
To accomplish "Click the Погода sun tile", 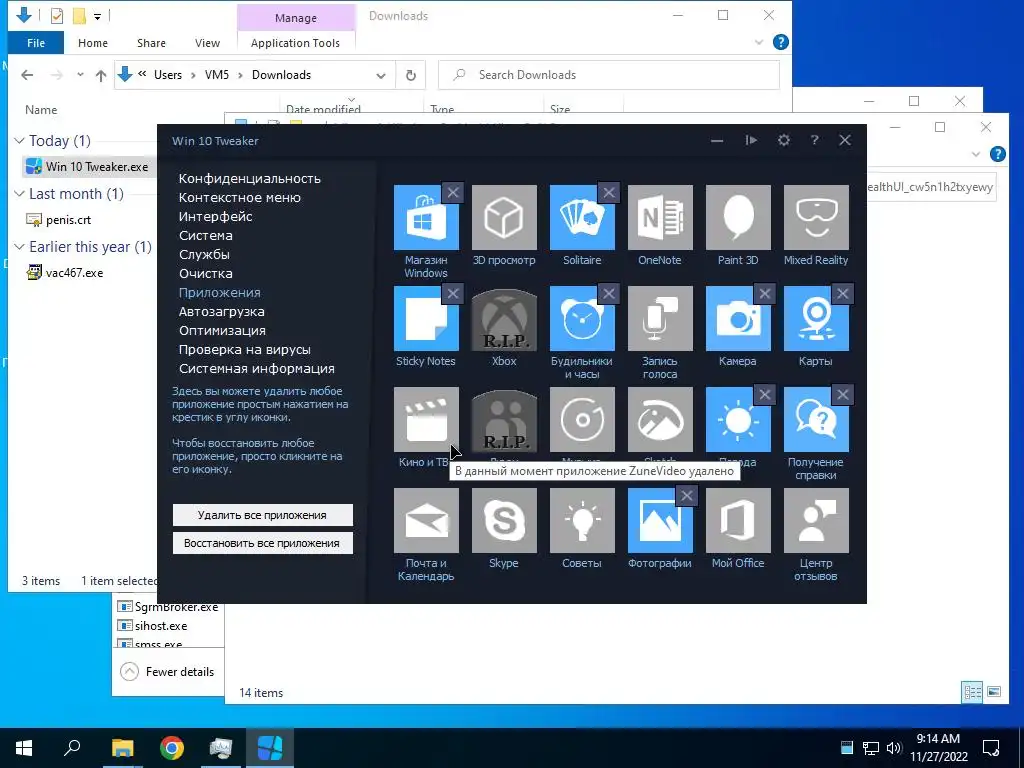I will pyautogui.click(x=738, y=419).
